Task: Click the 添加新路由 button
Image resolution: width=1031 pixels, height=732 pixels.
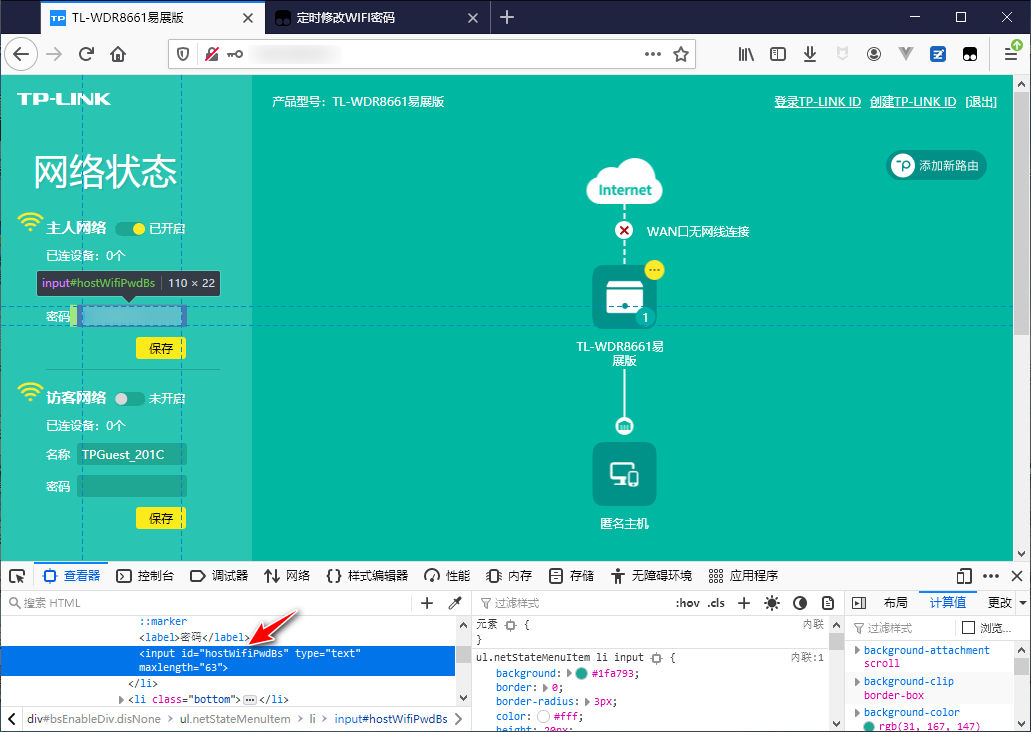Action: (937, 166)
